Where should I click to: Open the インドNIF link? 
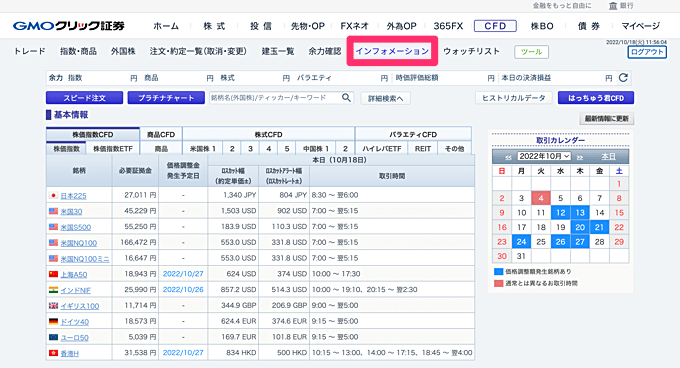point(75,290)
